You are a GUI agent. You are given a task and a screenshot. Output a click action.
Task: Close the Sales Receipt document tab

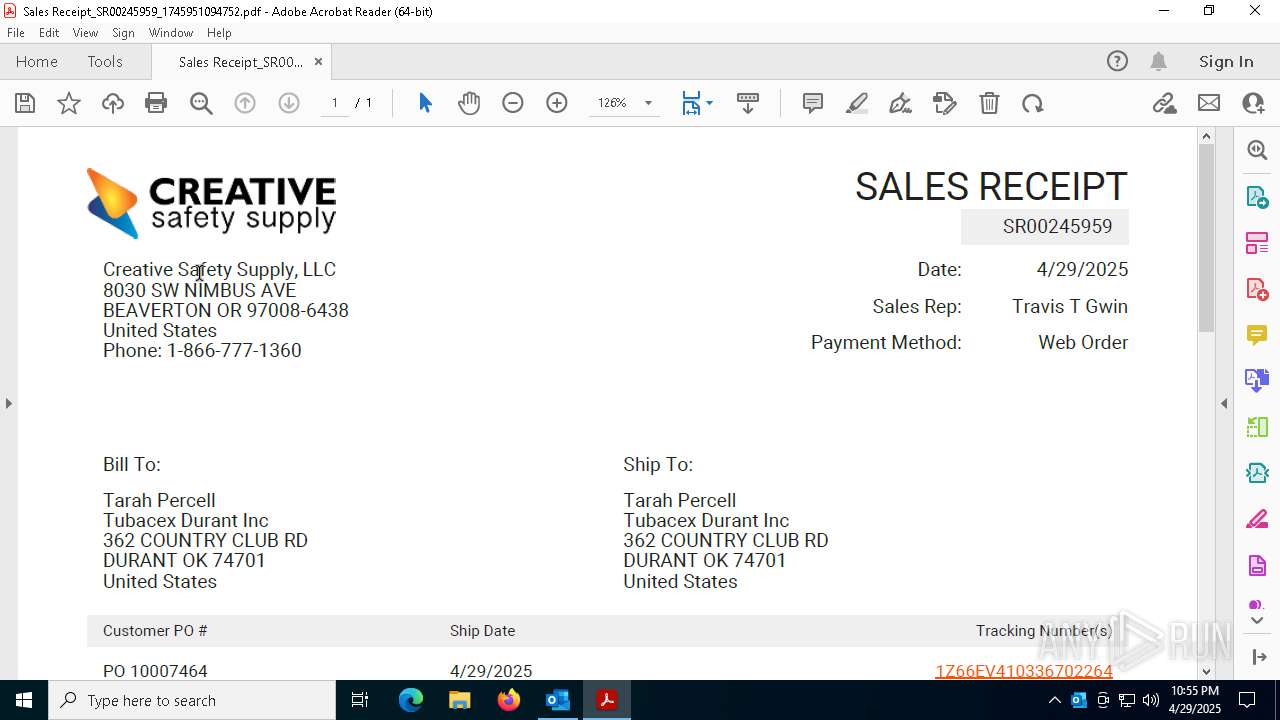[x=318, y=61]
